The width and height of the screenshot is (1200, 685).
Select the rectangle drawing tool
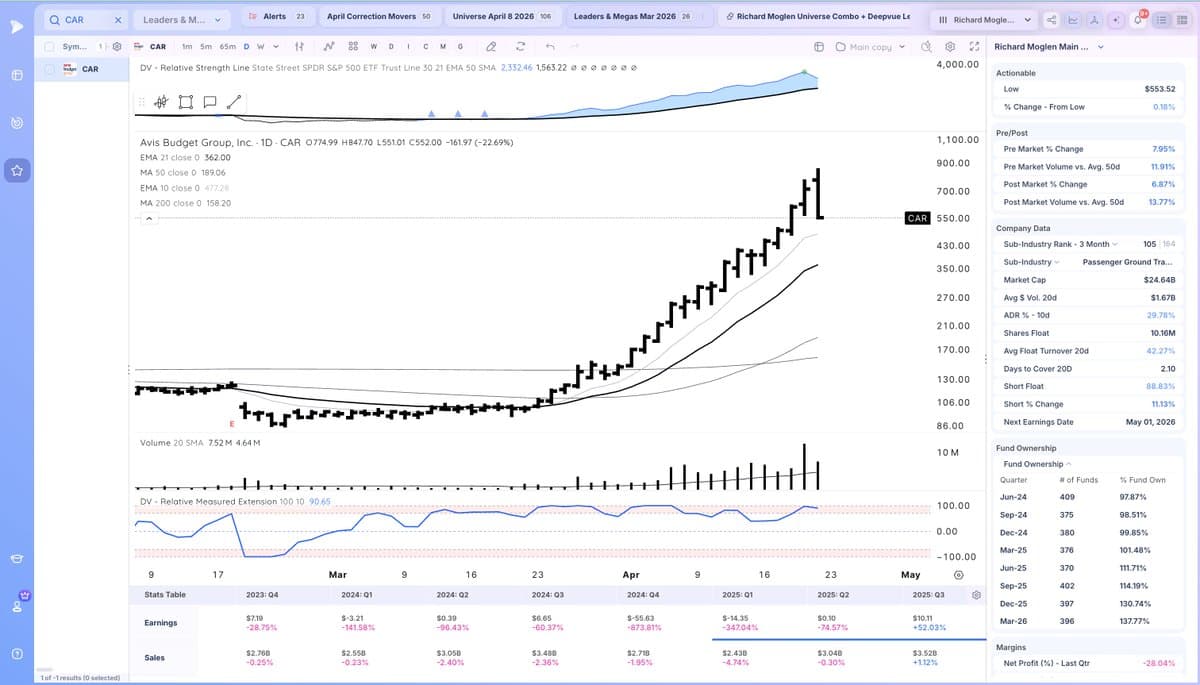(185, 102)
